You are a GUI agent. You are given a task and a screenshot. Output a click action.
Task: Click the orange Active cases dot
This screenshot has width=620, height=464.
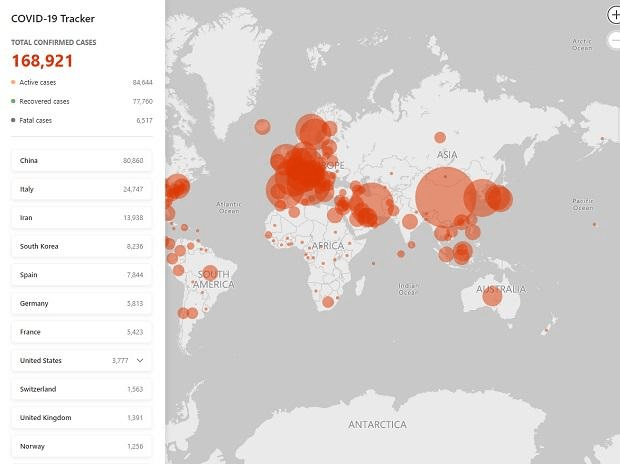pyautogui.click(x=13, y=82)
